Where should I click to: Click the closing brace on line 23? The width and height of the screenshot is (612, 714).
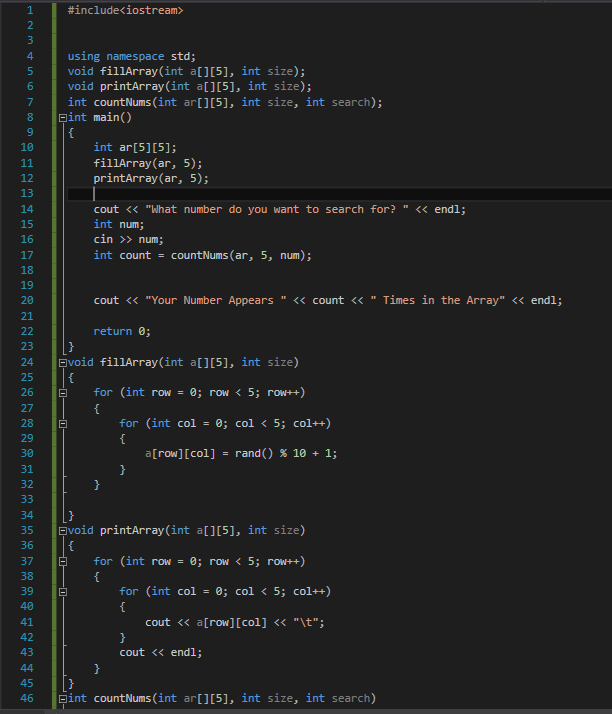(71, 347)
